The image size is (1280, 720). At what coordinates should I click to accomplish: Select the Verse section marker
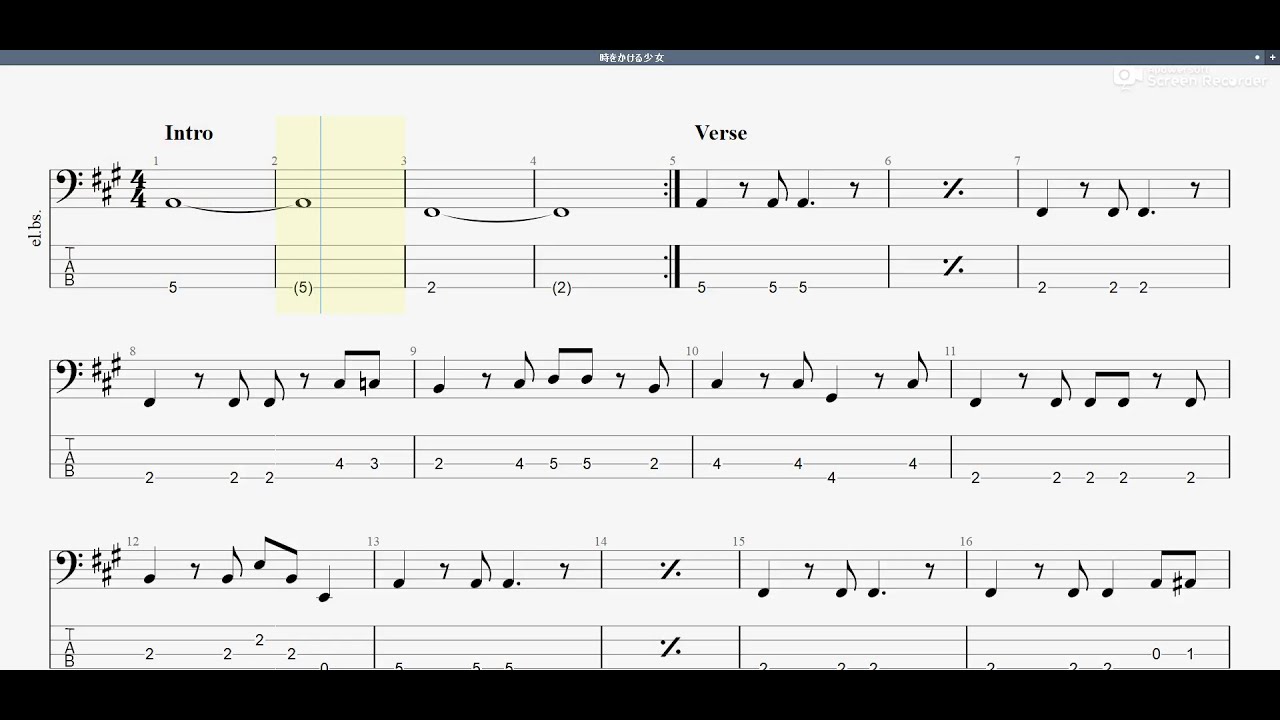click(720, 133)
